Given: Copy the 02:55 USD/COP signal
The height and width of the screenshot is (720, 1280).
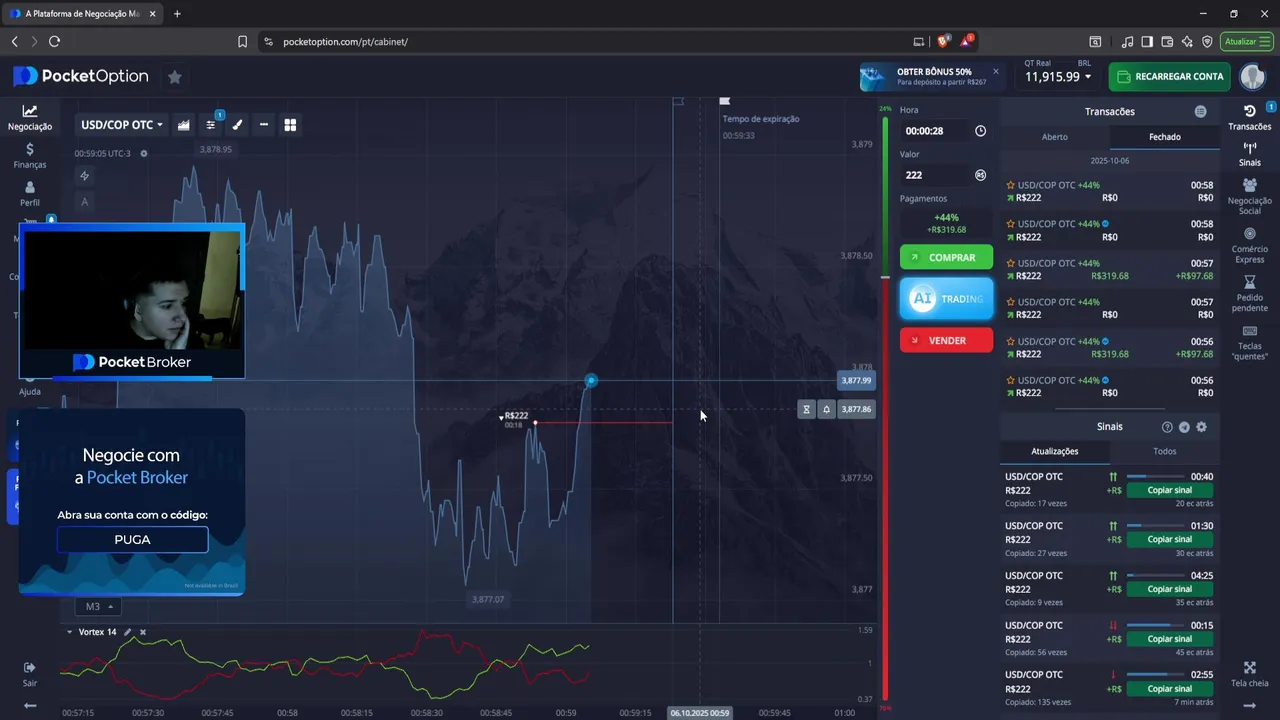Looking at the screenshot, I should tap(1169, 688).
